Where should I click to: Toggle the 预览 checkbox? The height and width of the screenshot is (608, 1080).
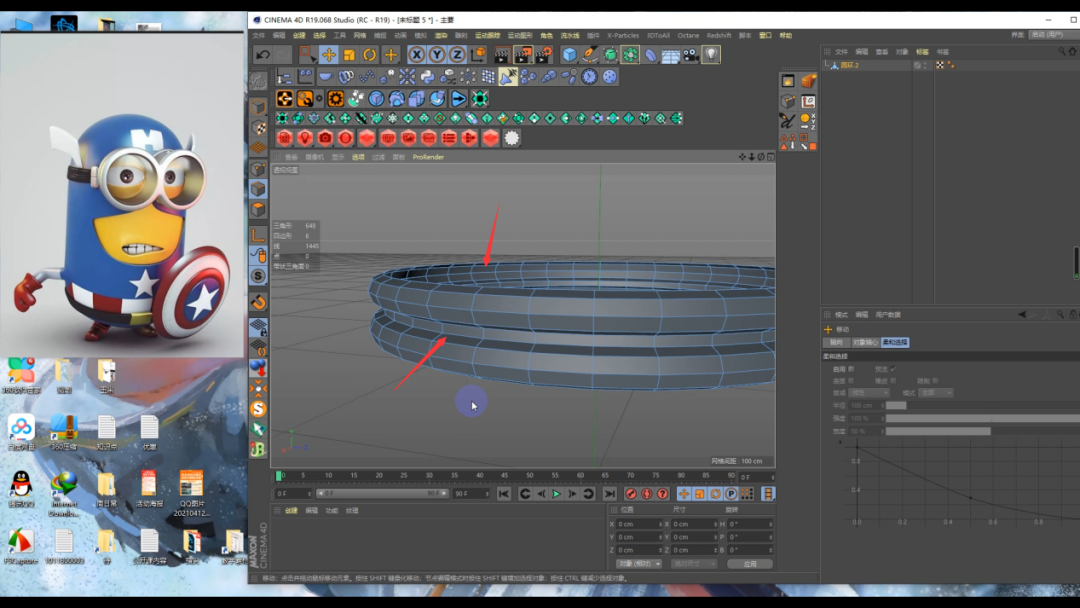coord(893,369)
